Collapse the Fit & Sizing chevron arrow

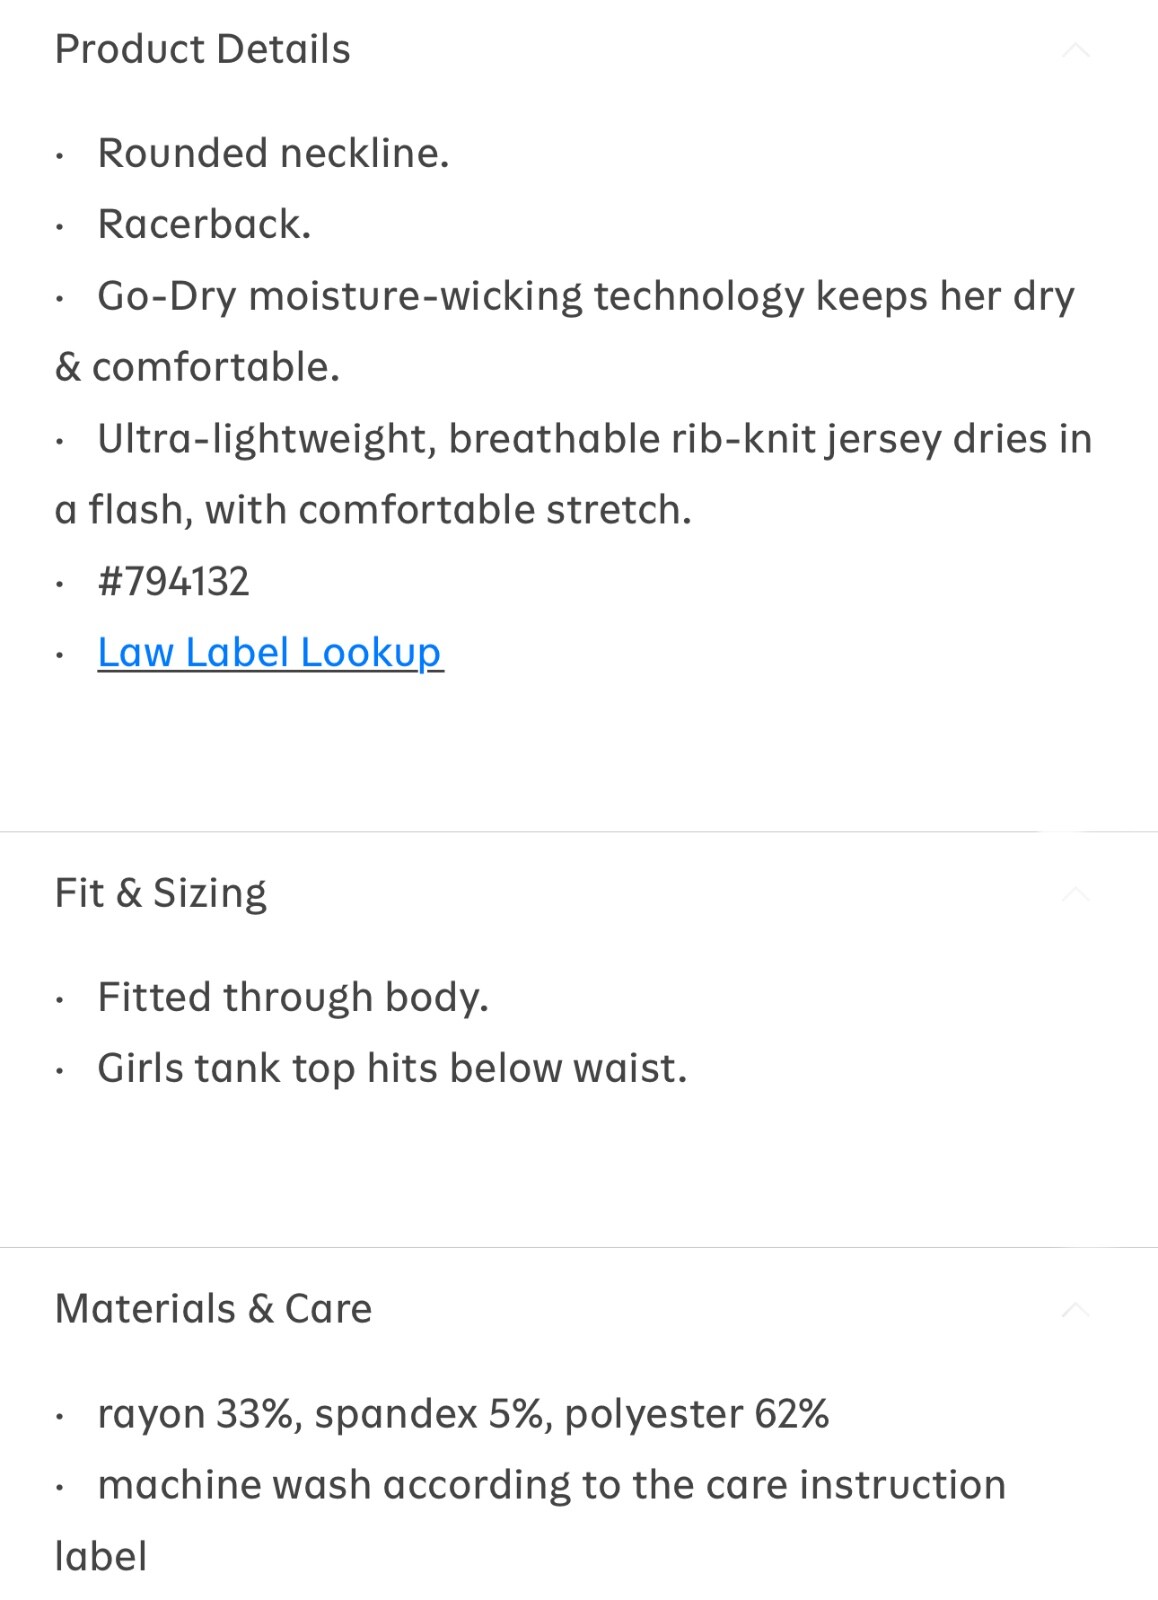pyautogui.click(x=1075, y=893)
